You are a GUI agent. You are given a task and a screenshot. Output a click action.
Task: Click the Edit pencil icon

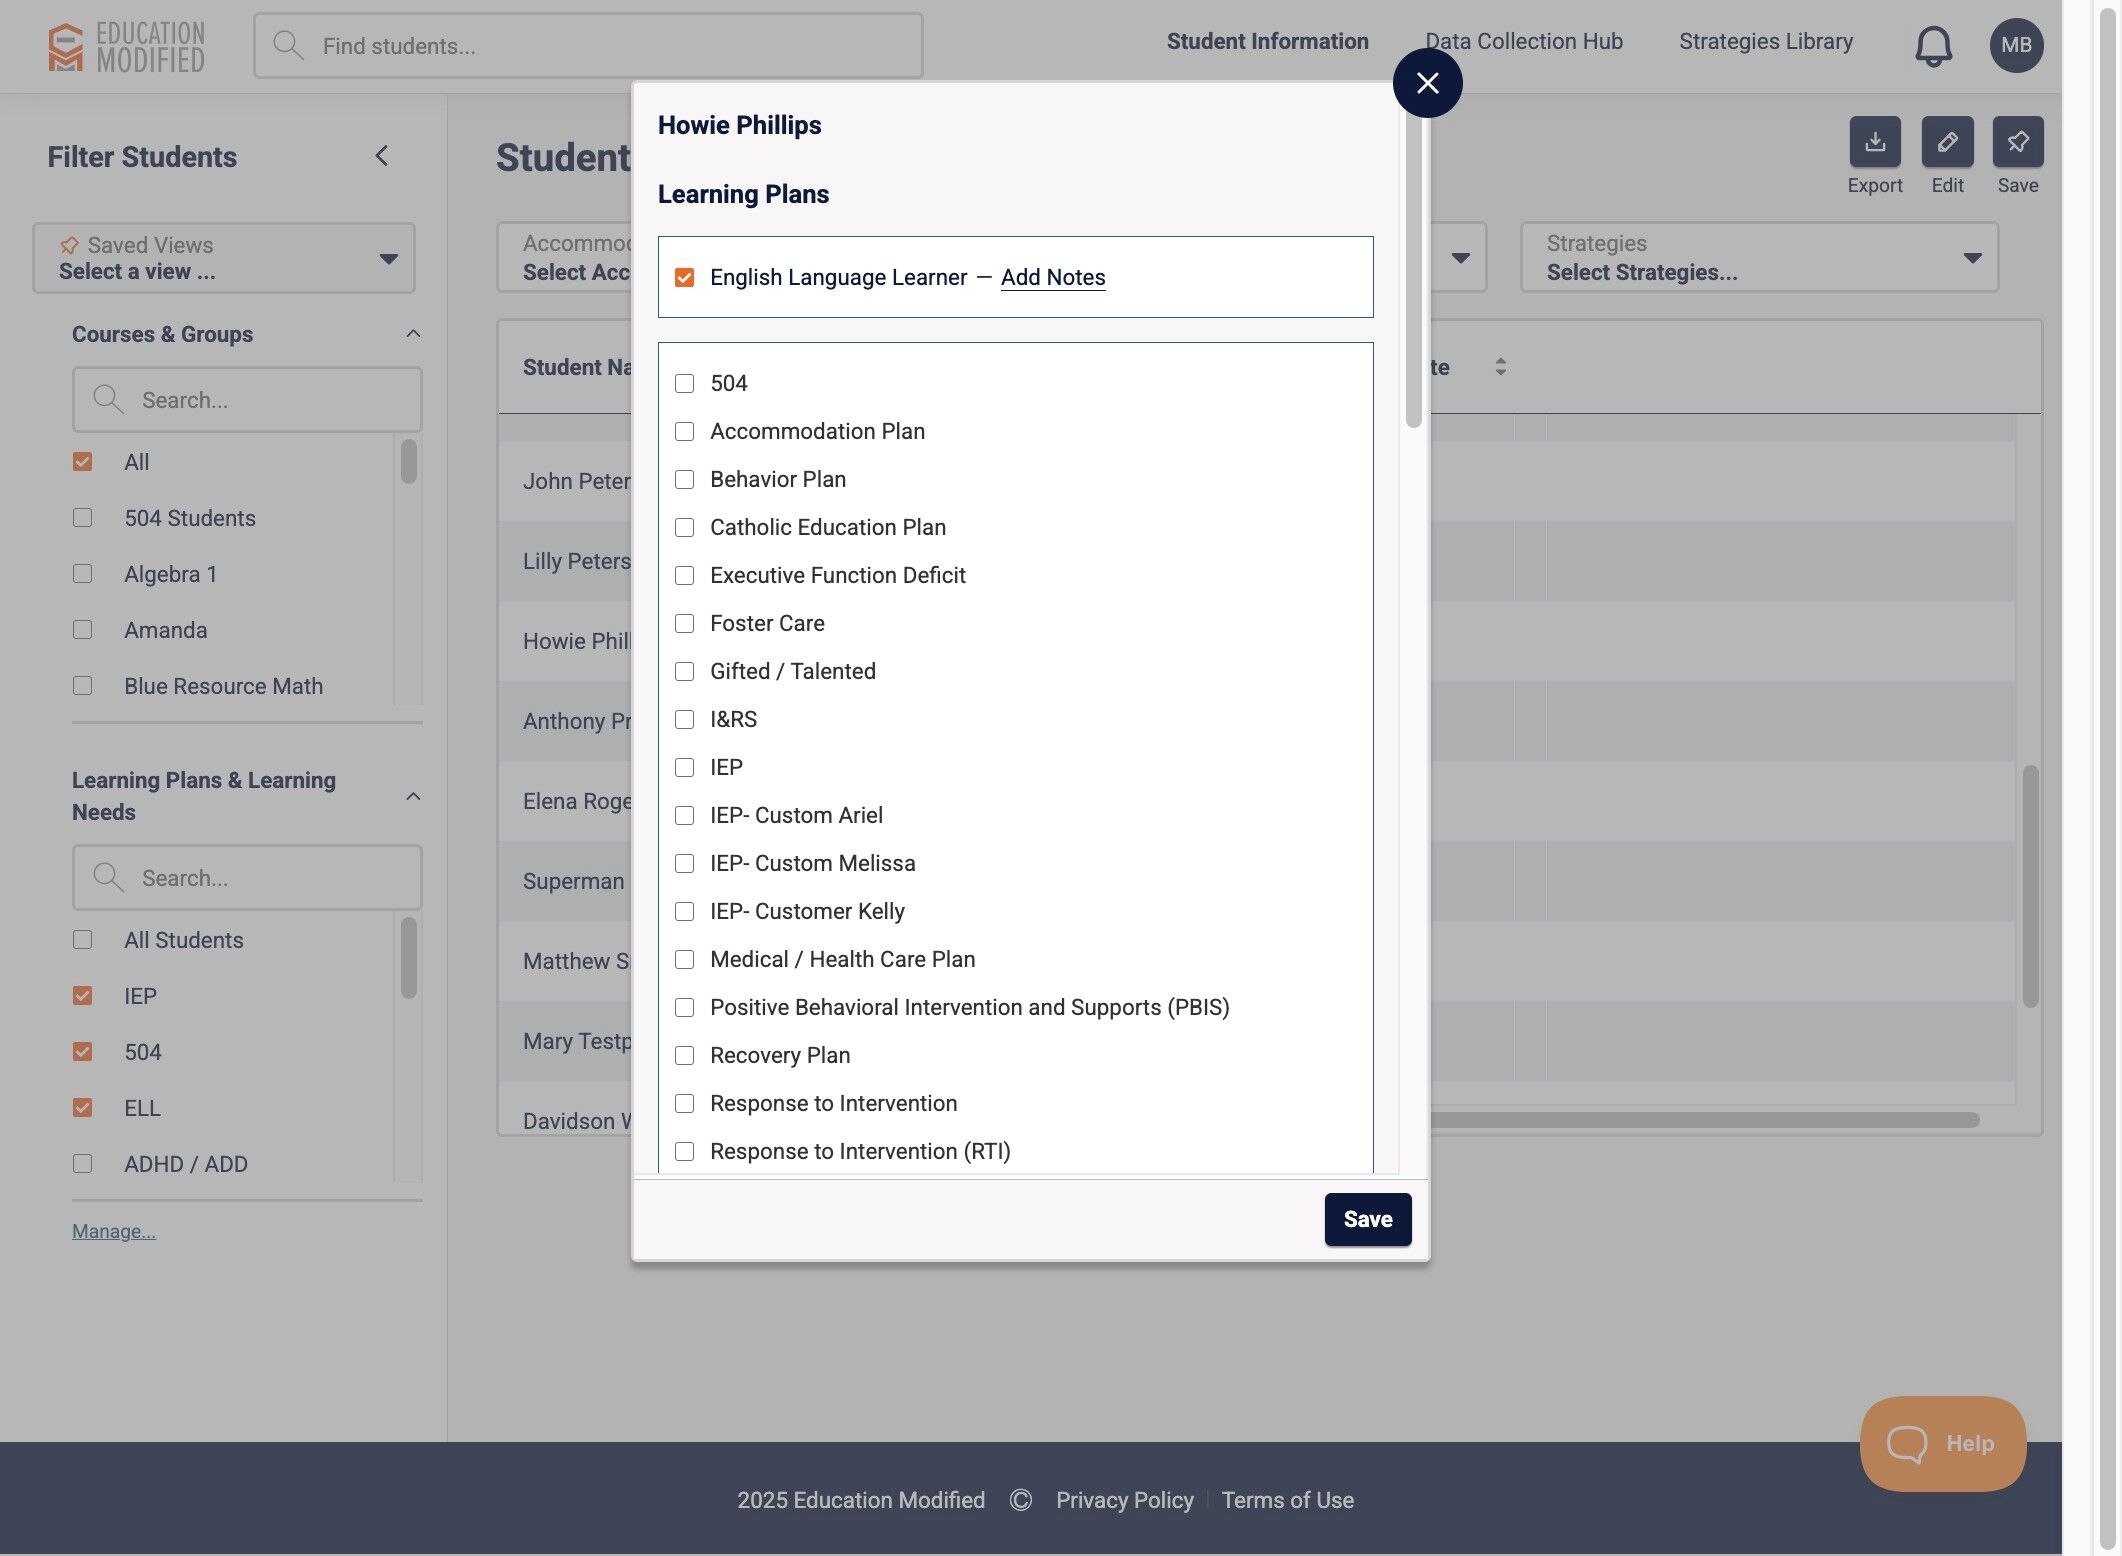coord(1946,143)
